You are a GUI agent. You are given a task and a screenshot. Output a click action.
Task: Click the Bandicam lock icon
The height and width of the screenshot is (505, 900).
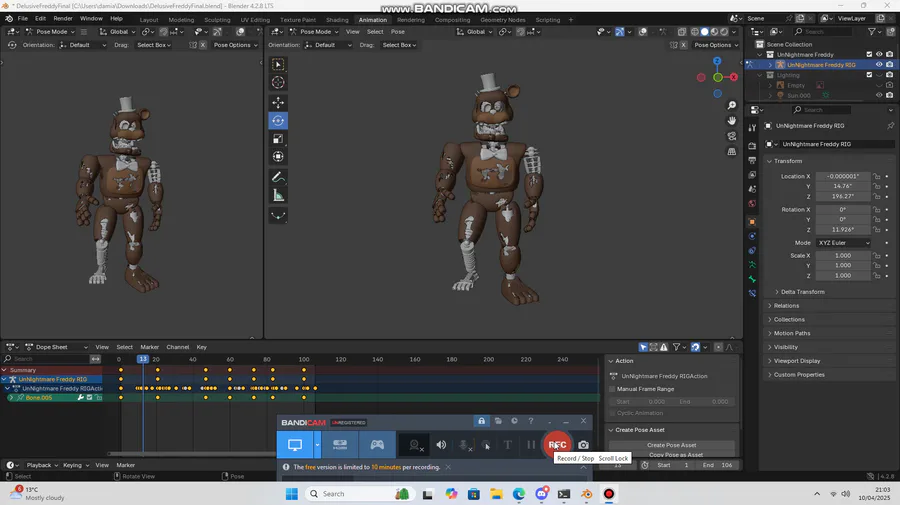click(x=482, y=421)
